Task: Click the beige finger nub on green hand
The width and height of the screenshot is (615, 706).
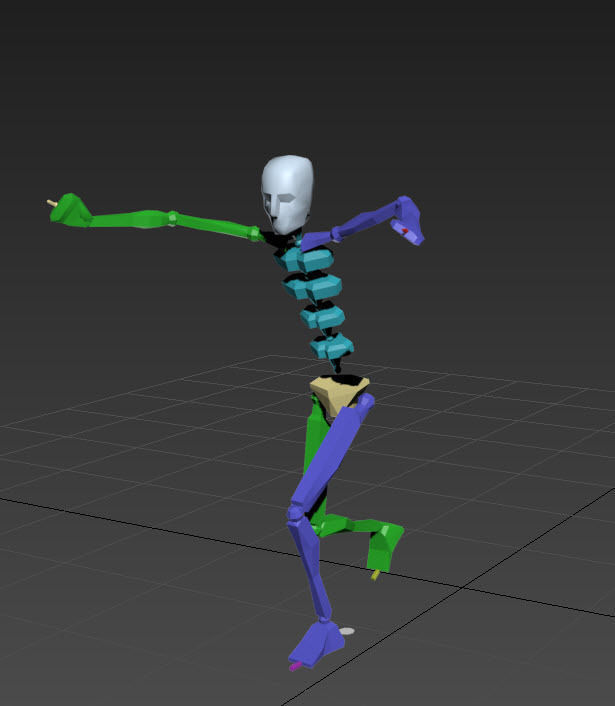Action: click(52, 204)
